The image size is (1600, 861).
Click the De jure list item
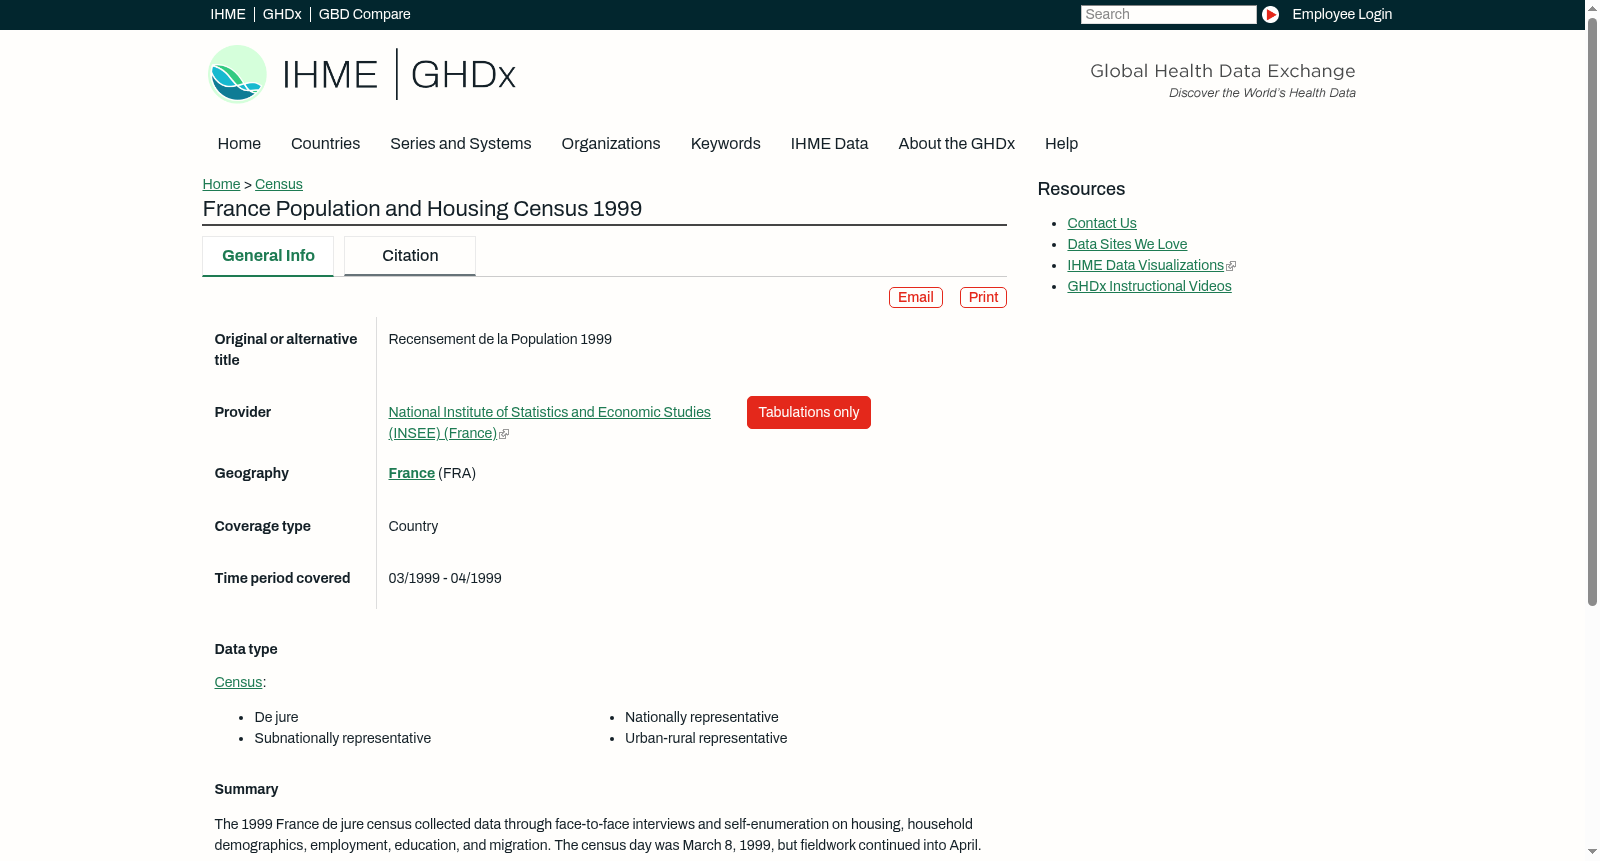[x=276, y=717]
